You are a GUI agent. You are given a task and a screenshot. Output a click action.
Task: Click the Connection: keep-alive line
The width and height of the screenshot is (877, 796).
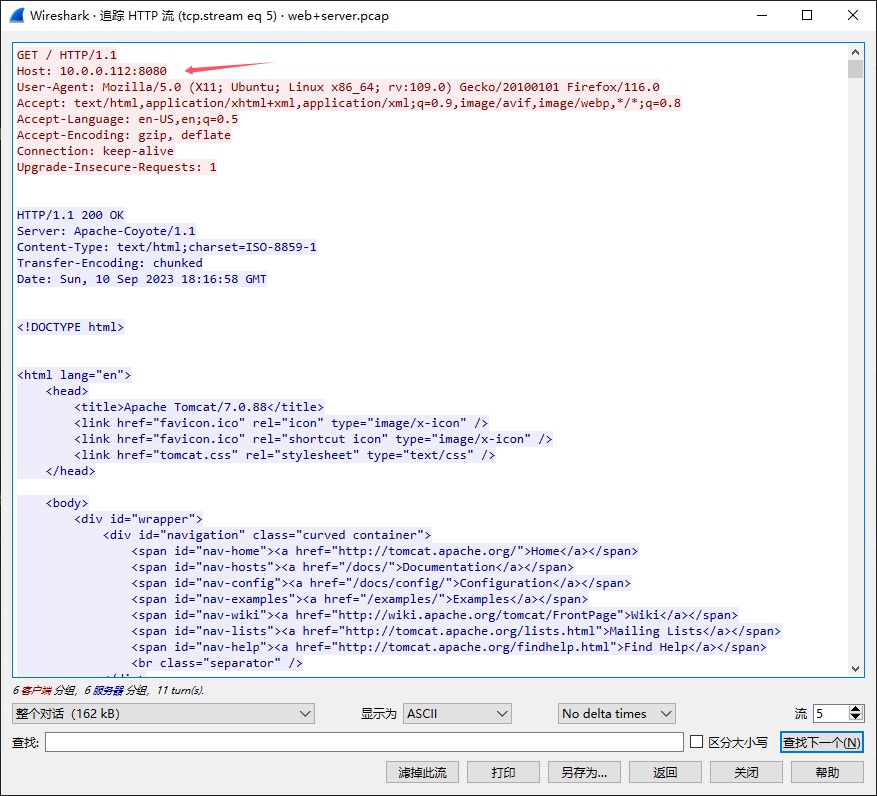pos(95,151)
